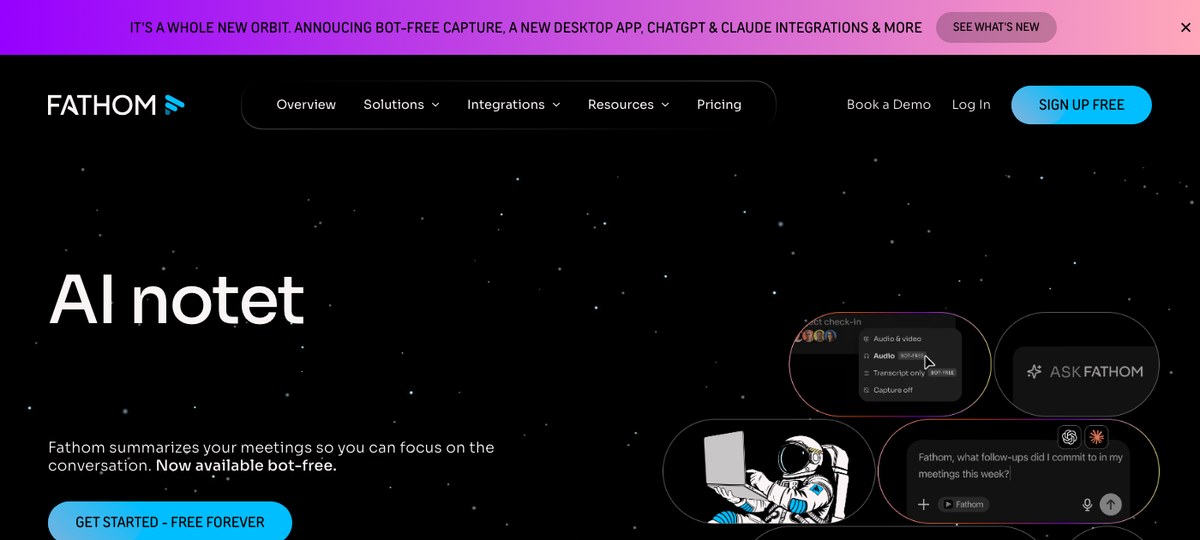Click the Log In link

[971, 104]
